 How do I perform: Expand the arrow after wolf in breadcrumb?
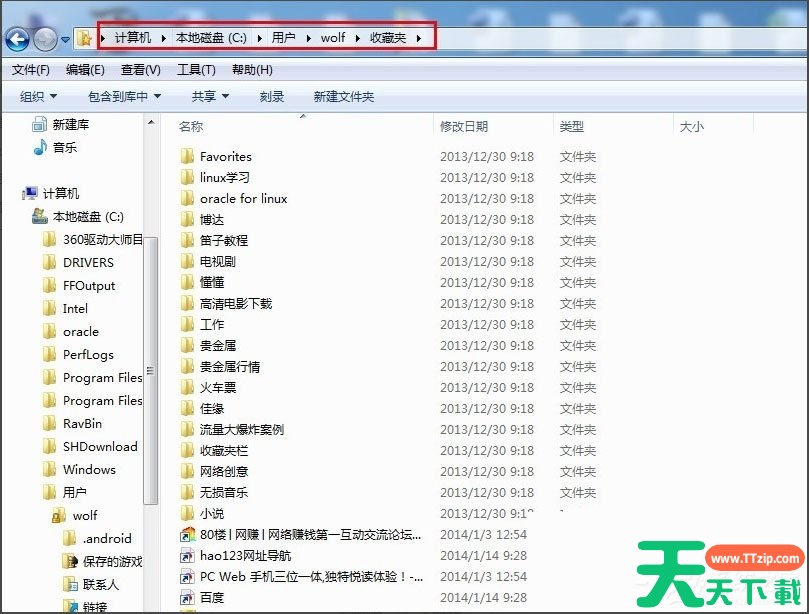[357, 38]
